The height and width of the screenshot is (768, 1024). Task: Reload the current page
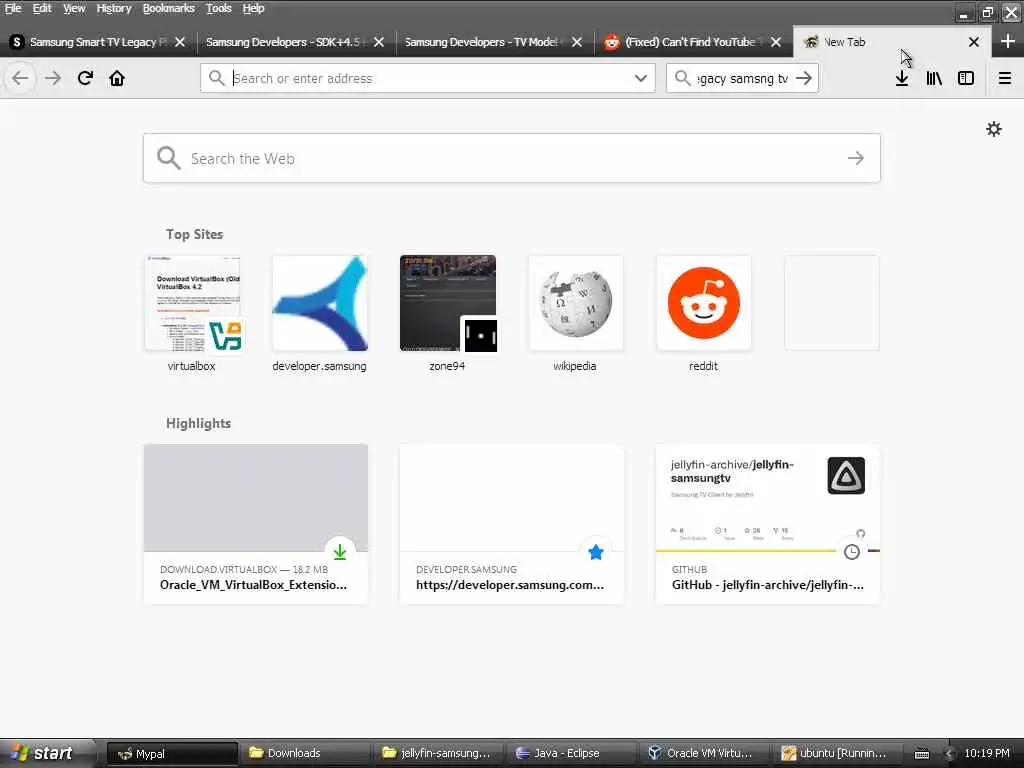[85, 78]
